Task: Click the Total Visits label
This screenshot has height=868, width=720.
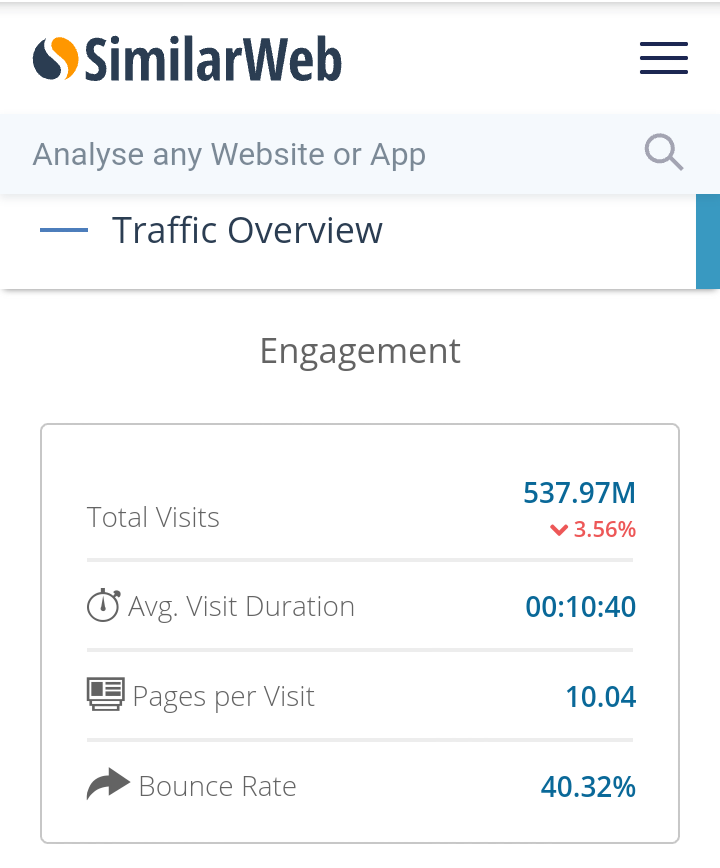Action: (153, 517)
